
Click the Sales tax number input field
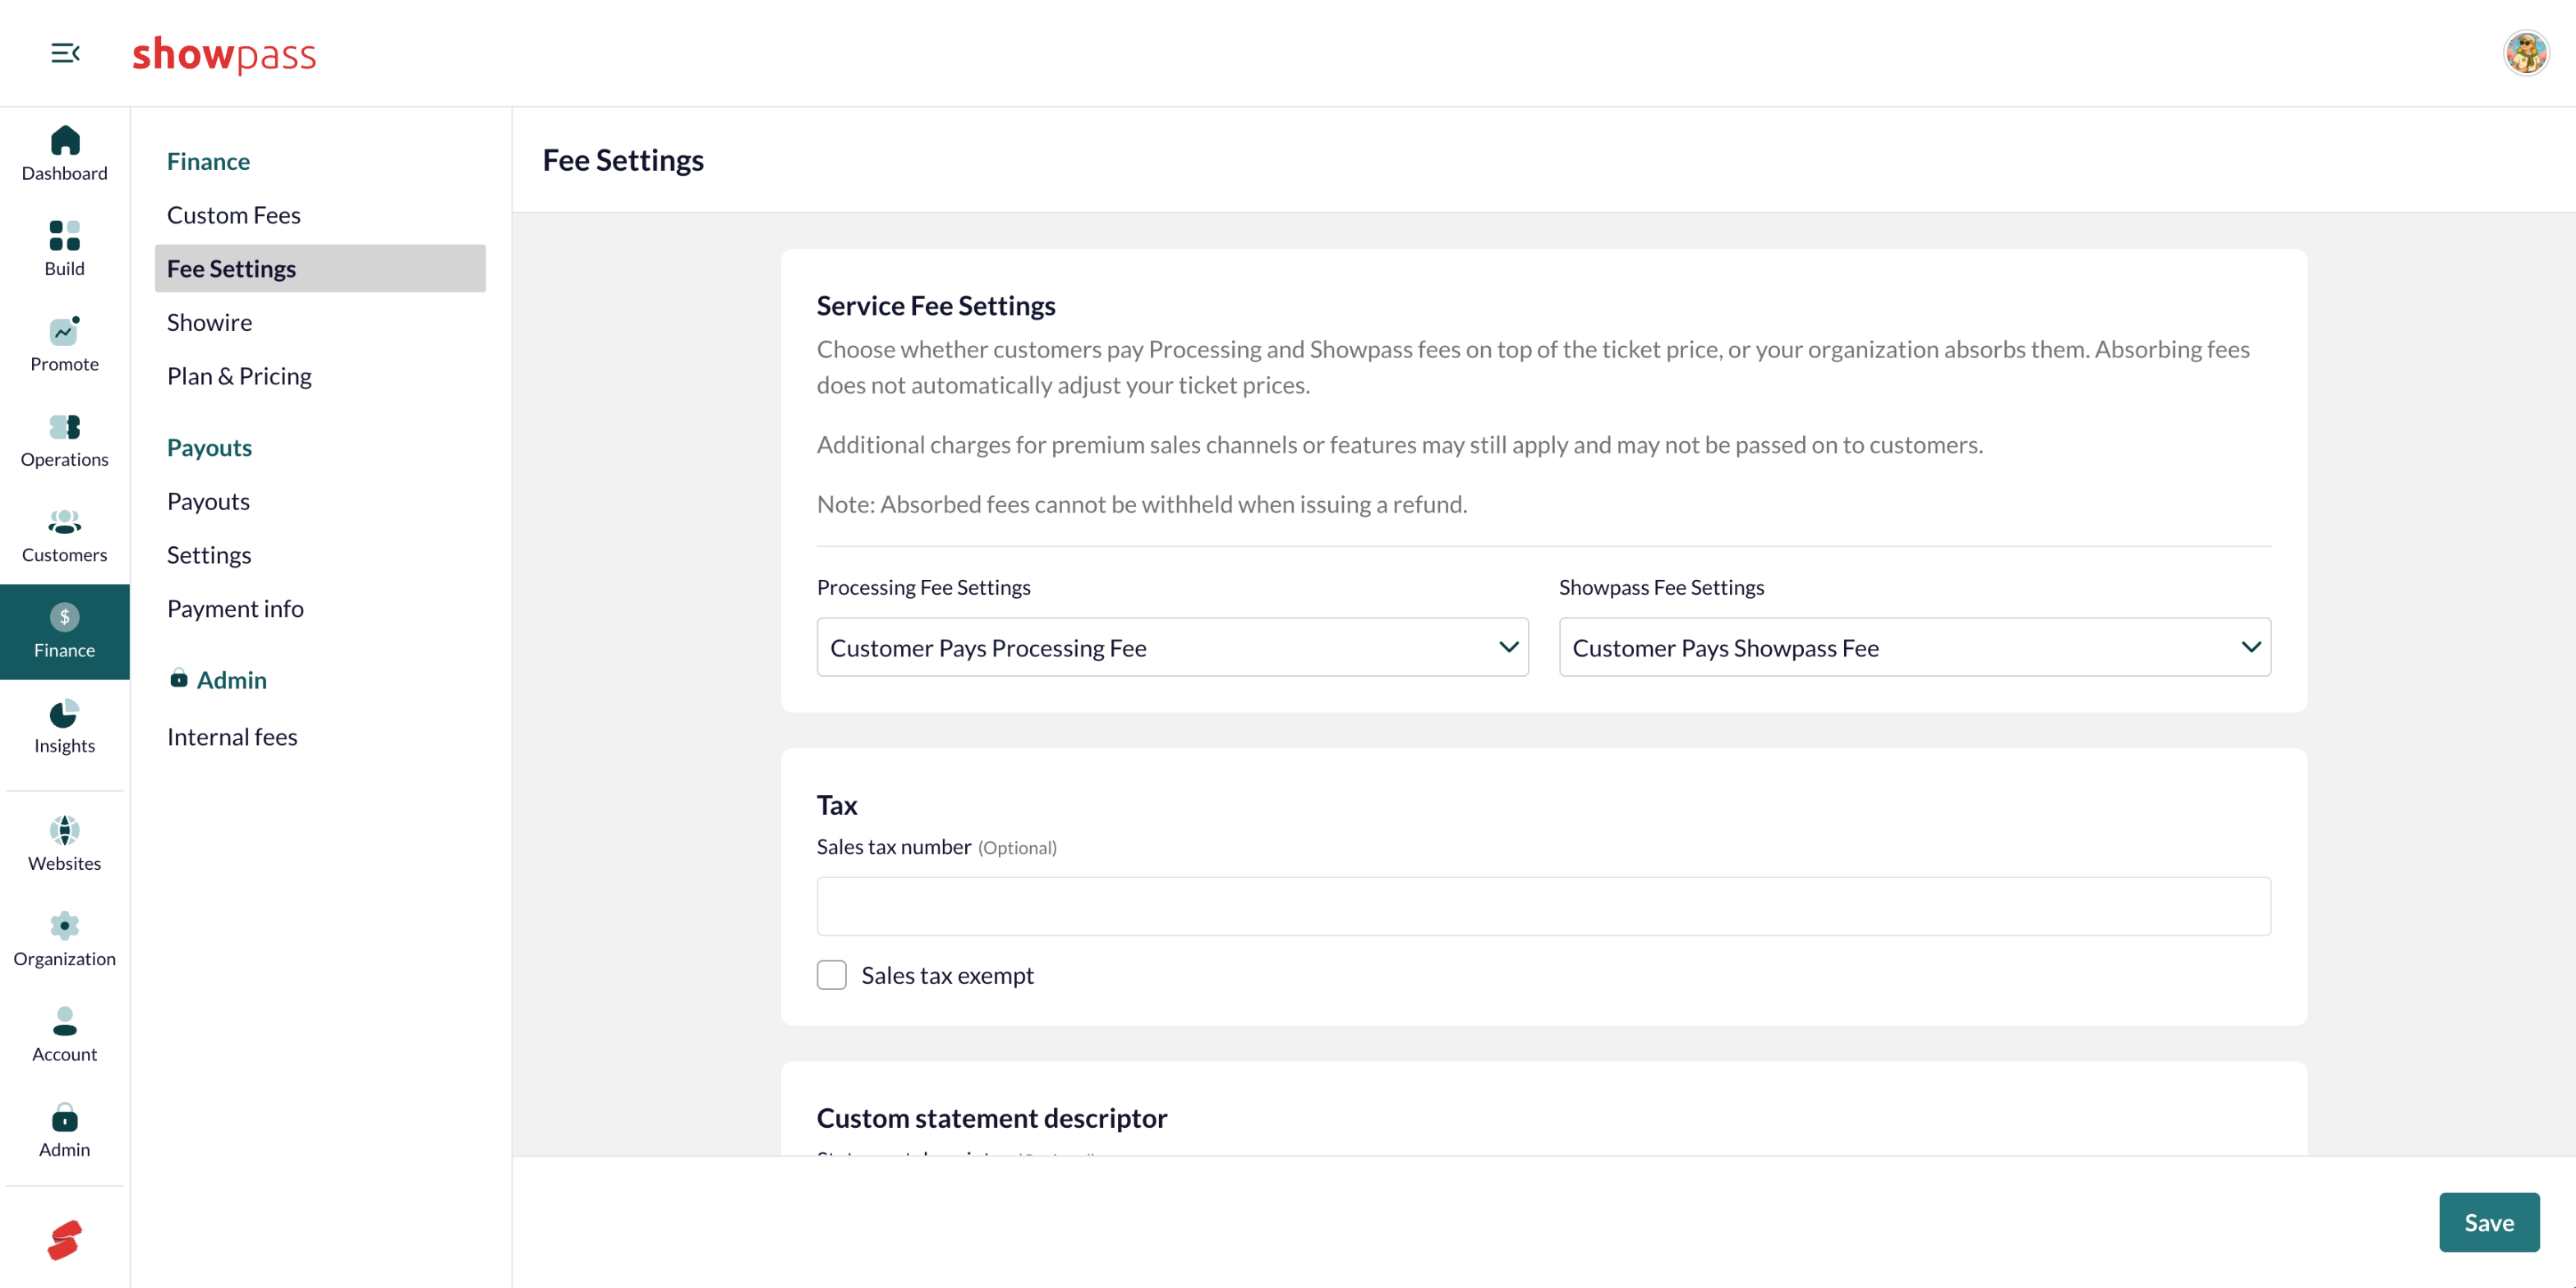1543,906
